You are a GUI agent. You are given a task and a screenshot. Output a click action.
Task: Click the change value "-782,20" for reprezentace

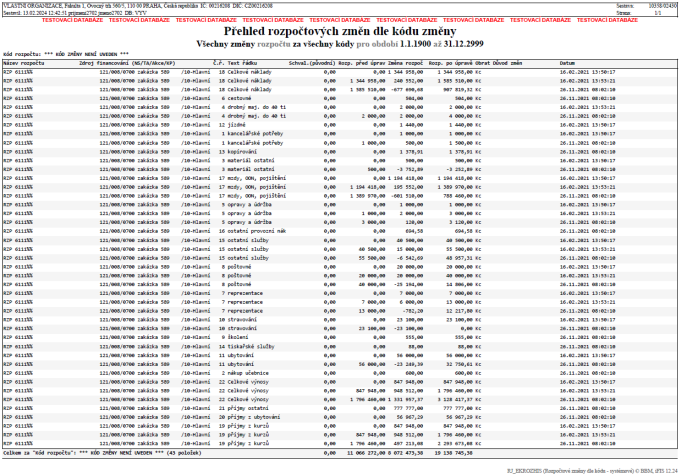(x=413, y=311)
